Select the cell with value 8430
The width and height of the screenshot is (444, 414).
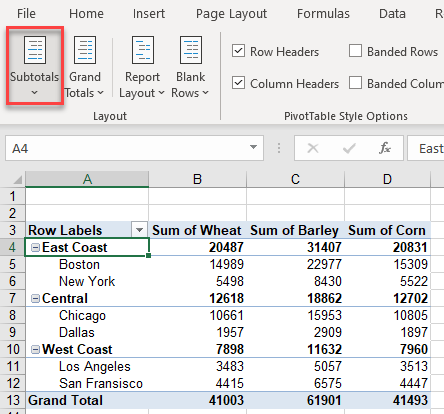click(x=295, y=281)
